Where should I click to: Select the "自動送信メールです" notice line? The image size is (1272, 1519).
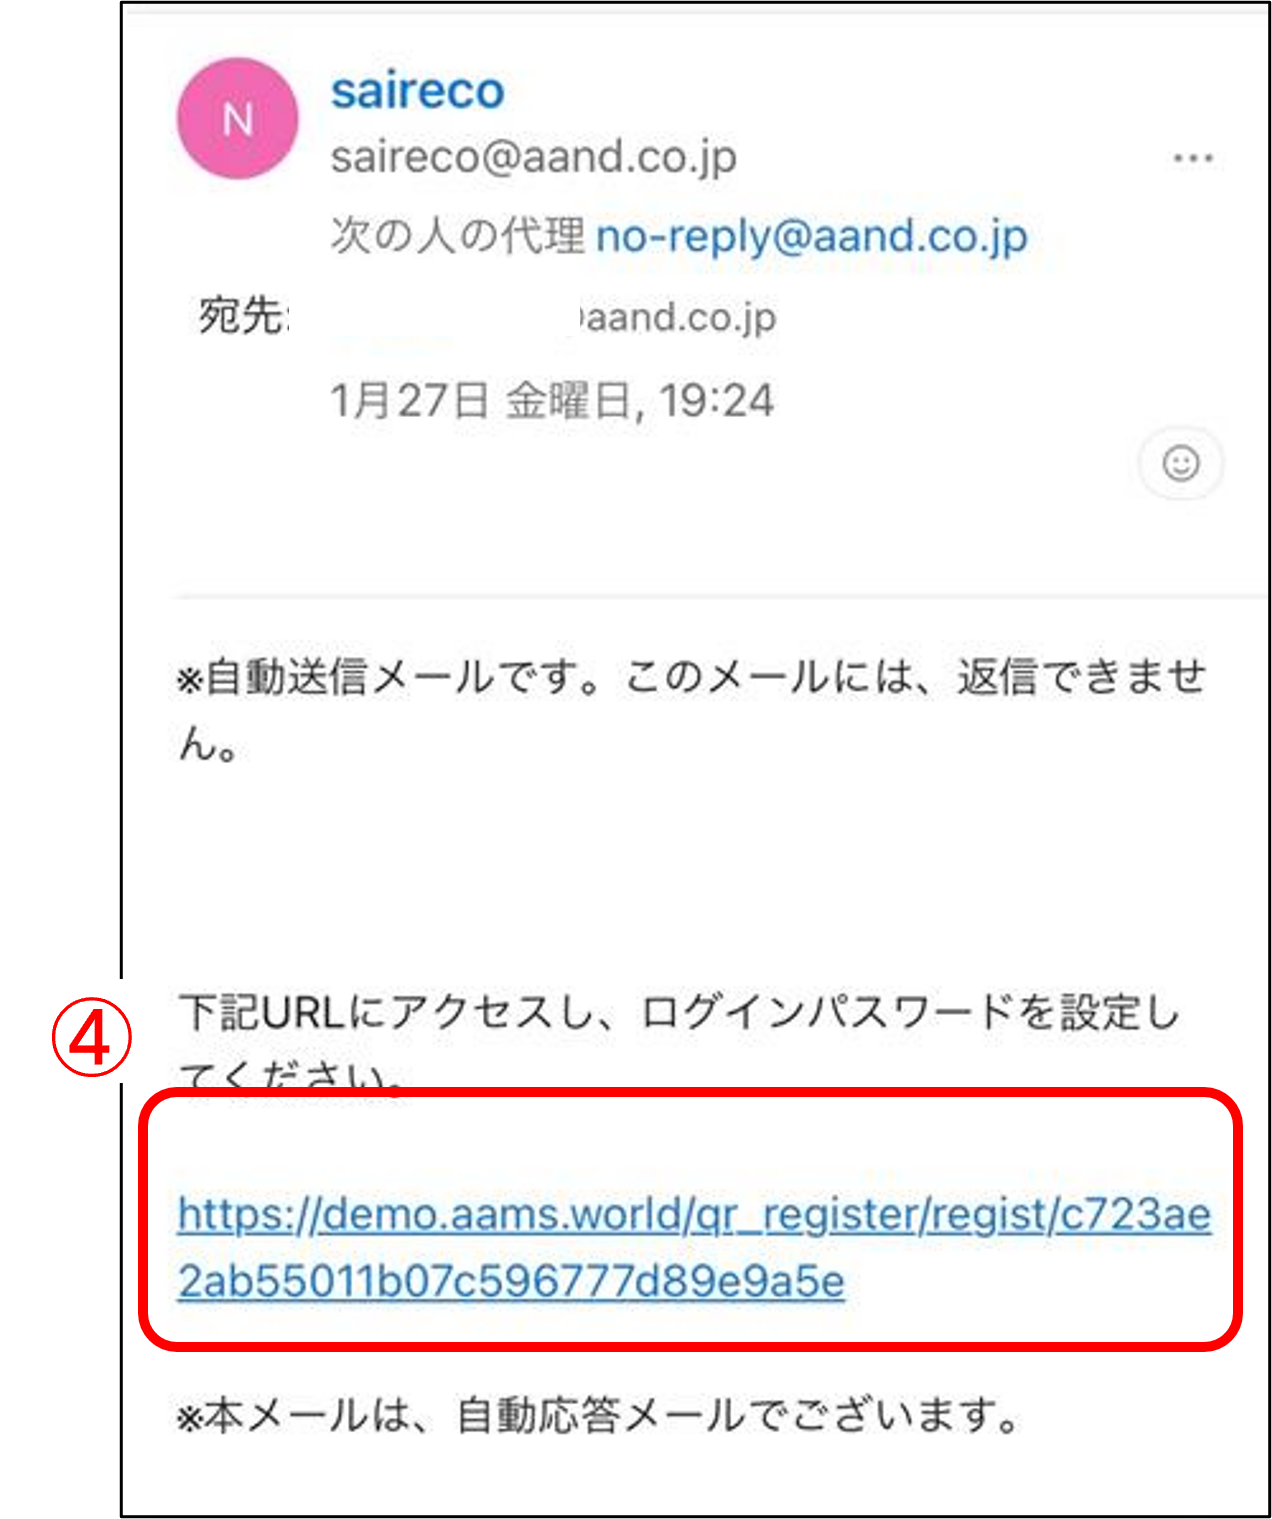692,677
